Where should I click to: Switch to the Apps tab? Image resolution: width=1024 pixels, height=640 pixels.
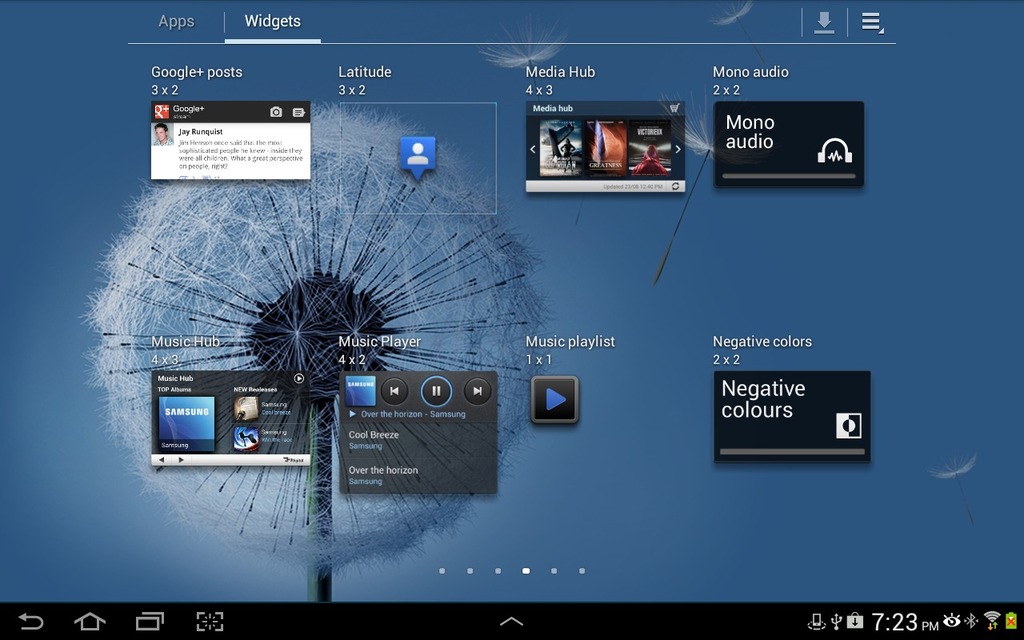click(176, 22)
